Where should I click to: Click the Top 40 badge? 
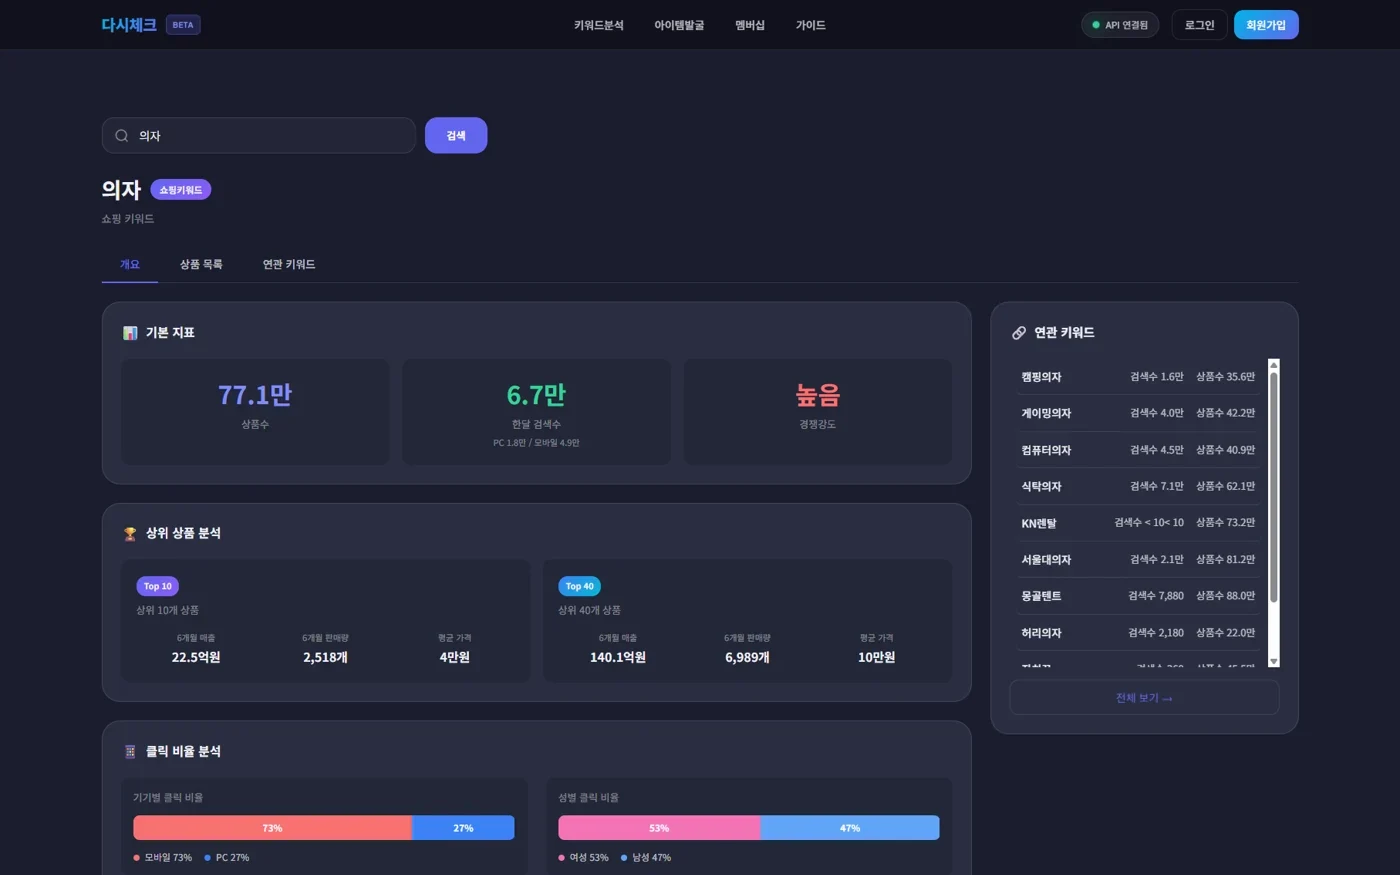tap(580, 587)
